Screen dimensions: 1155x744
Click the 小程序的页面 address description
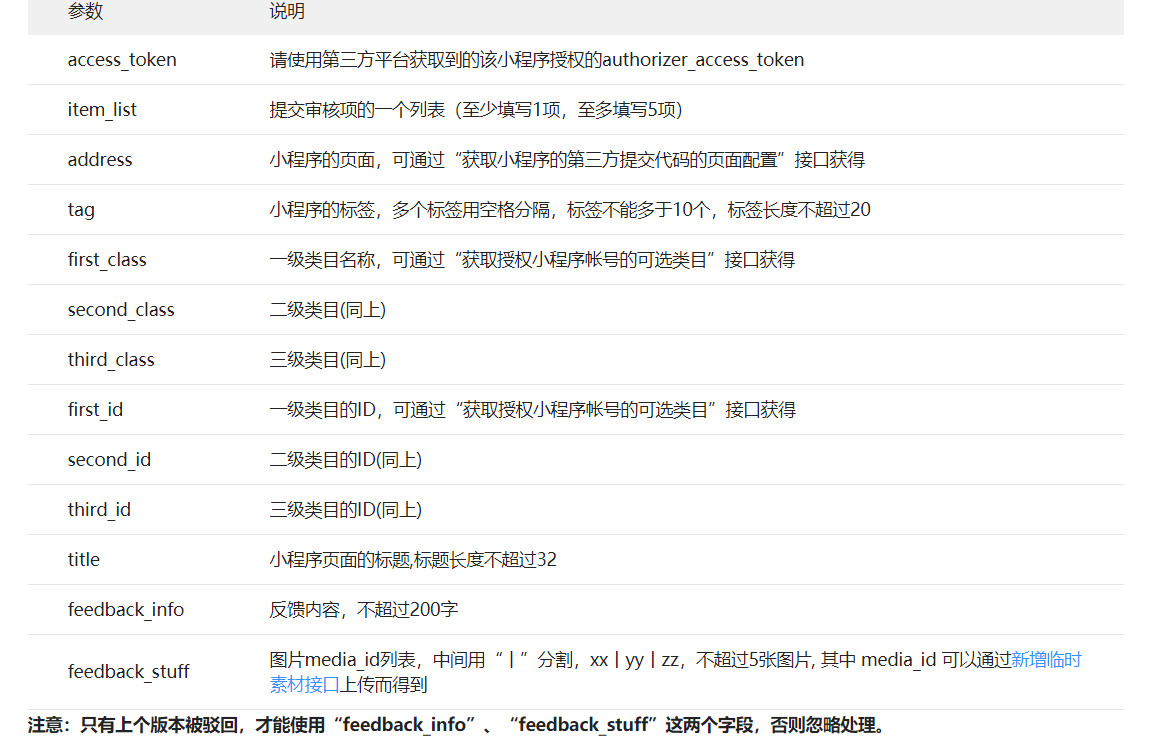click(x=566, y=160)
